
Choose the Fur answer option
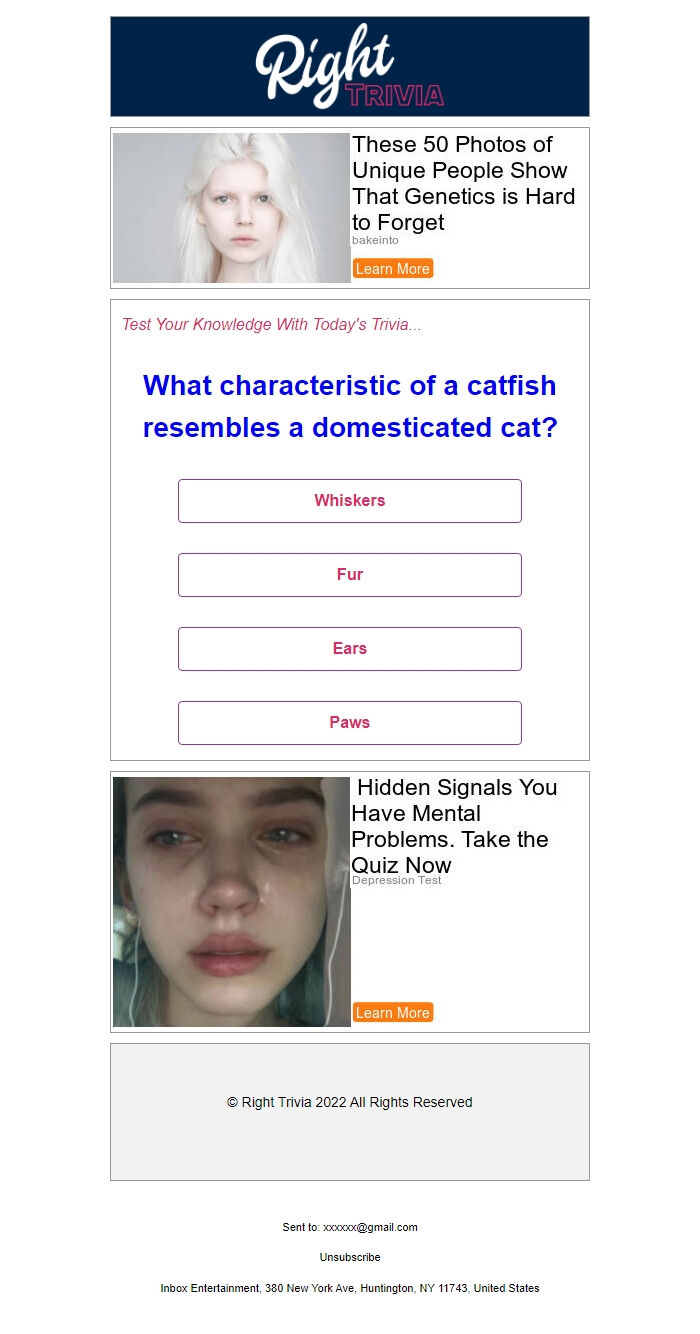(350, 575)
